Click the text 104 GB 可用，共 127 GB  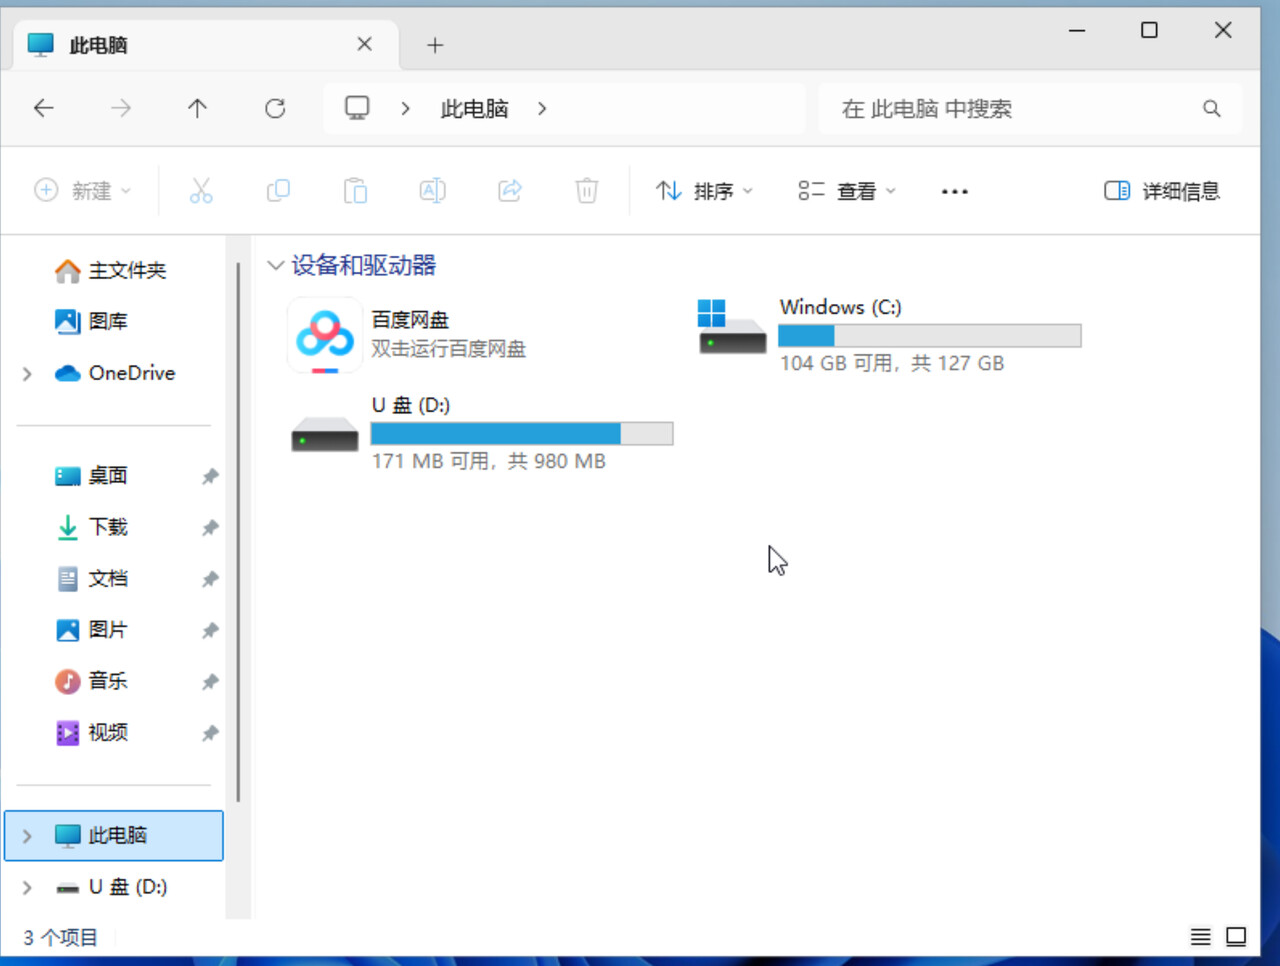pyautogui.click(x=892, y=363)
